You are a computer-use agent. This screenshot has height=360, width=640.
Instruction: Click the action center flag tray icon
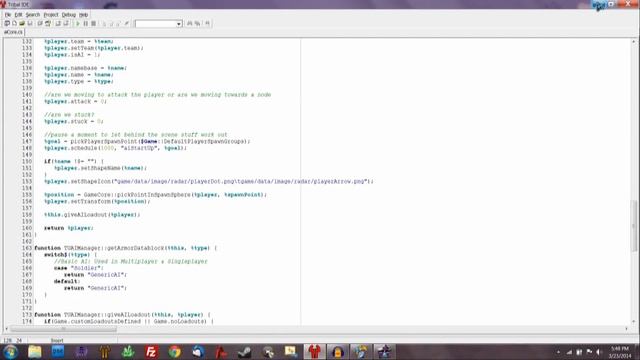(x=589, y=352)
